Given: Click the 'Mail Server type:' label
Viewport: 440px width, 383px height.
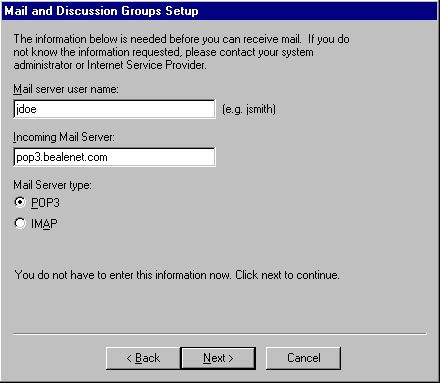Looking at the screenshot, I should (x=52, y=185).
